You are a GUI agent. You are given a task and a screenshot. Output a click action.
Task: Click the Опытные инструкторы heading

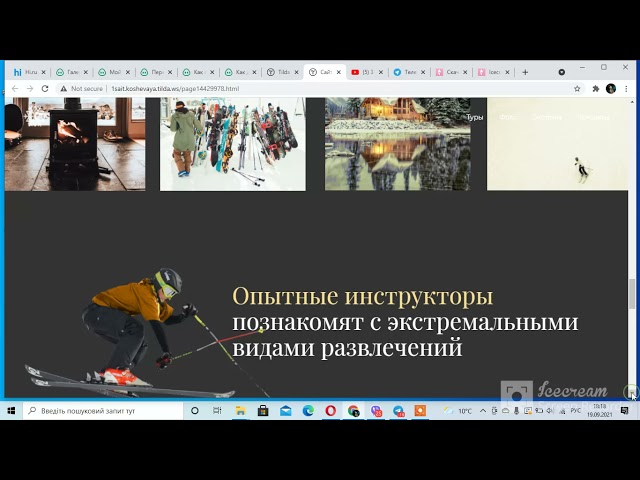pyautogui.click(x=362, y=296)
